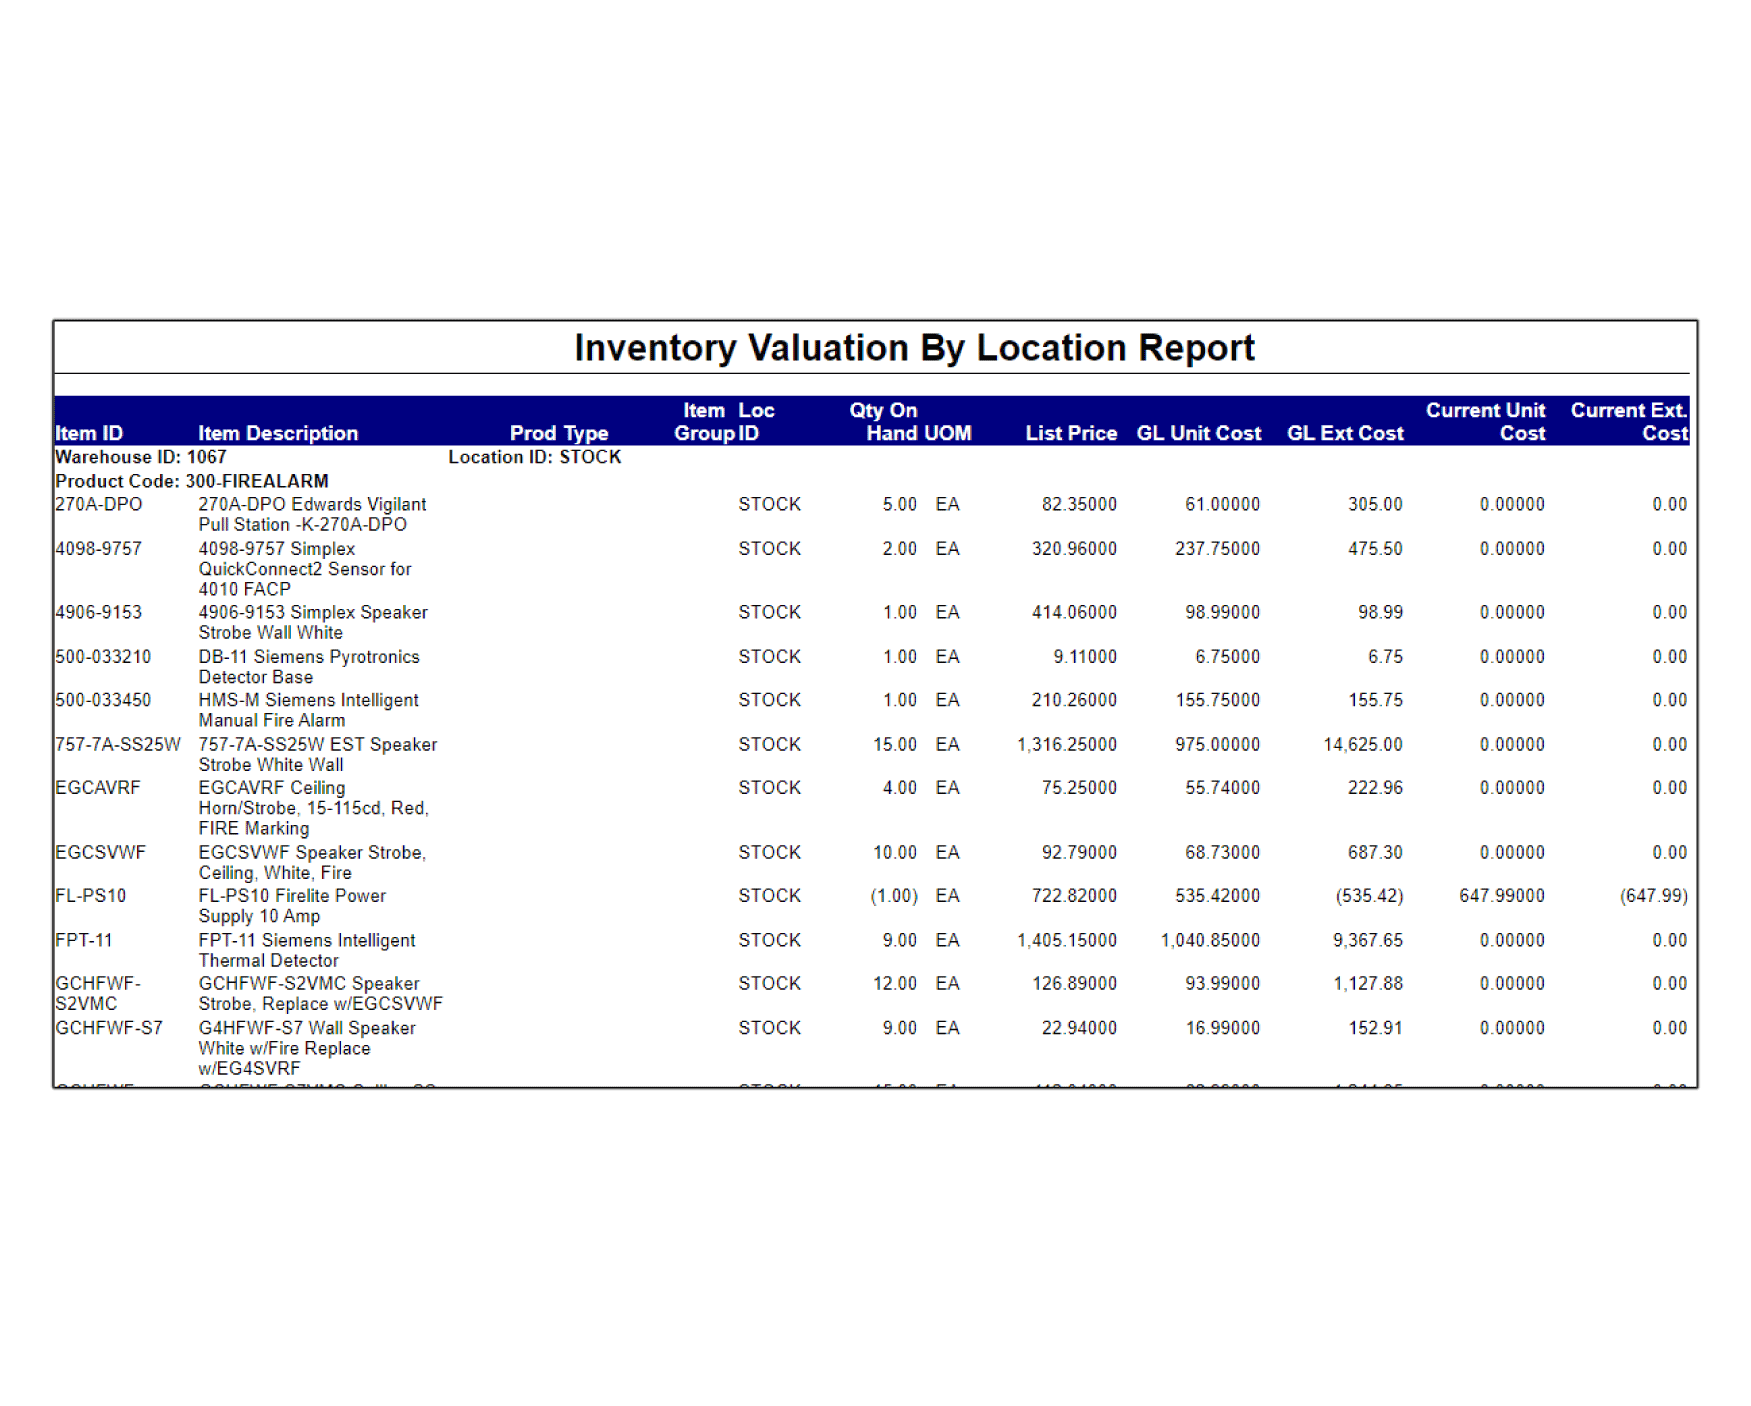Select the List Price column header
This screenshot has height=1406, width=1751.
1070,433
